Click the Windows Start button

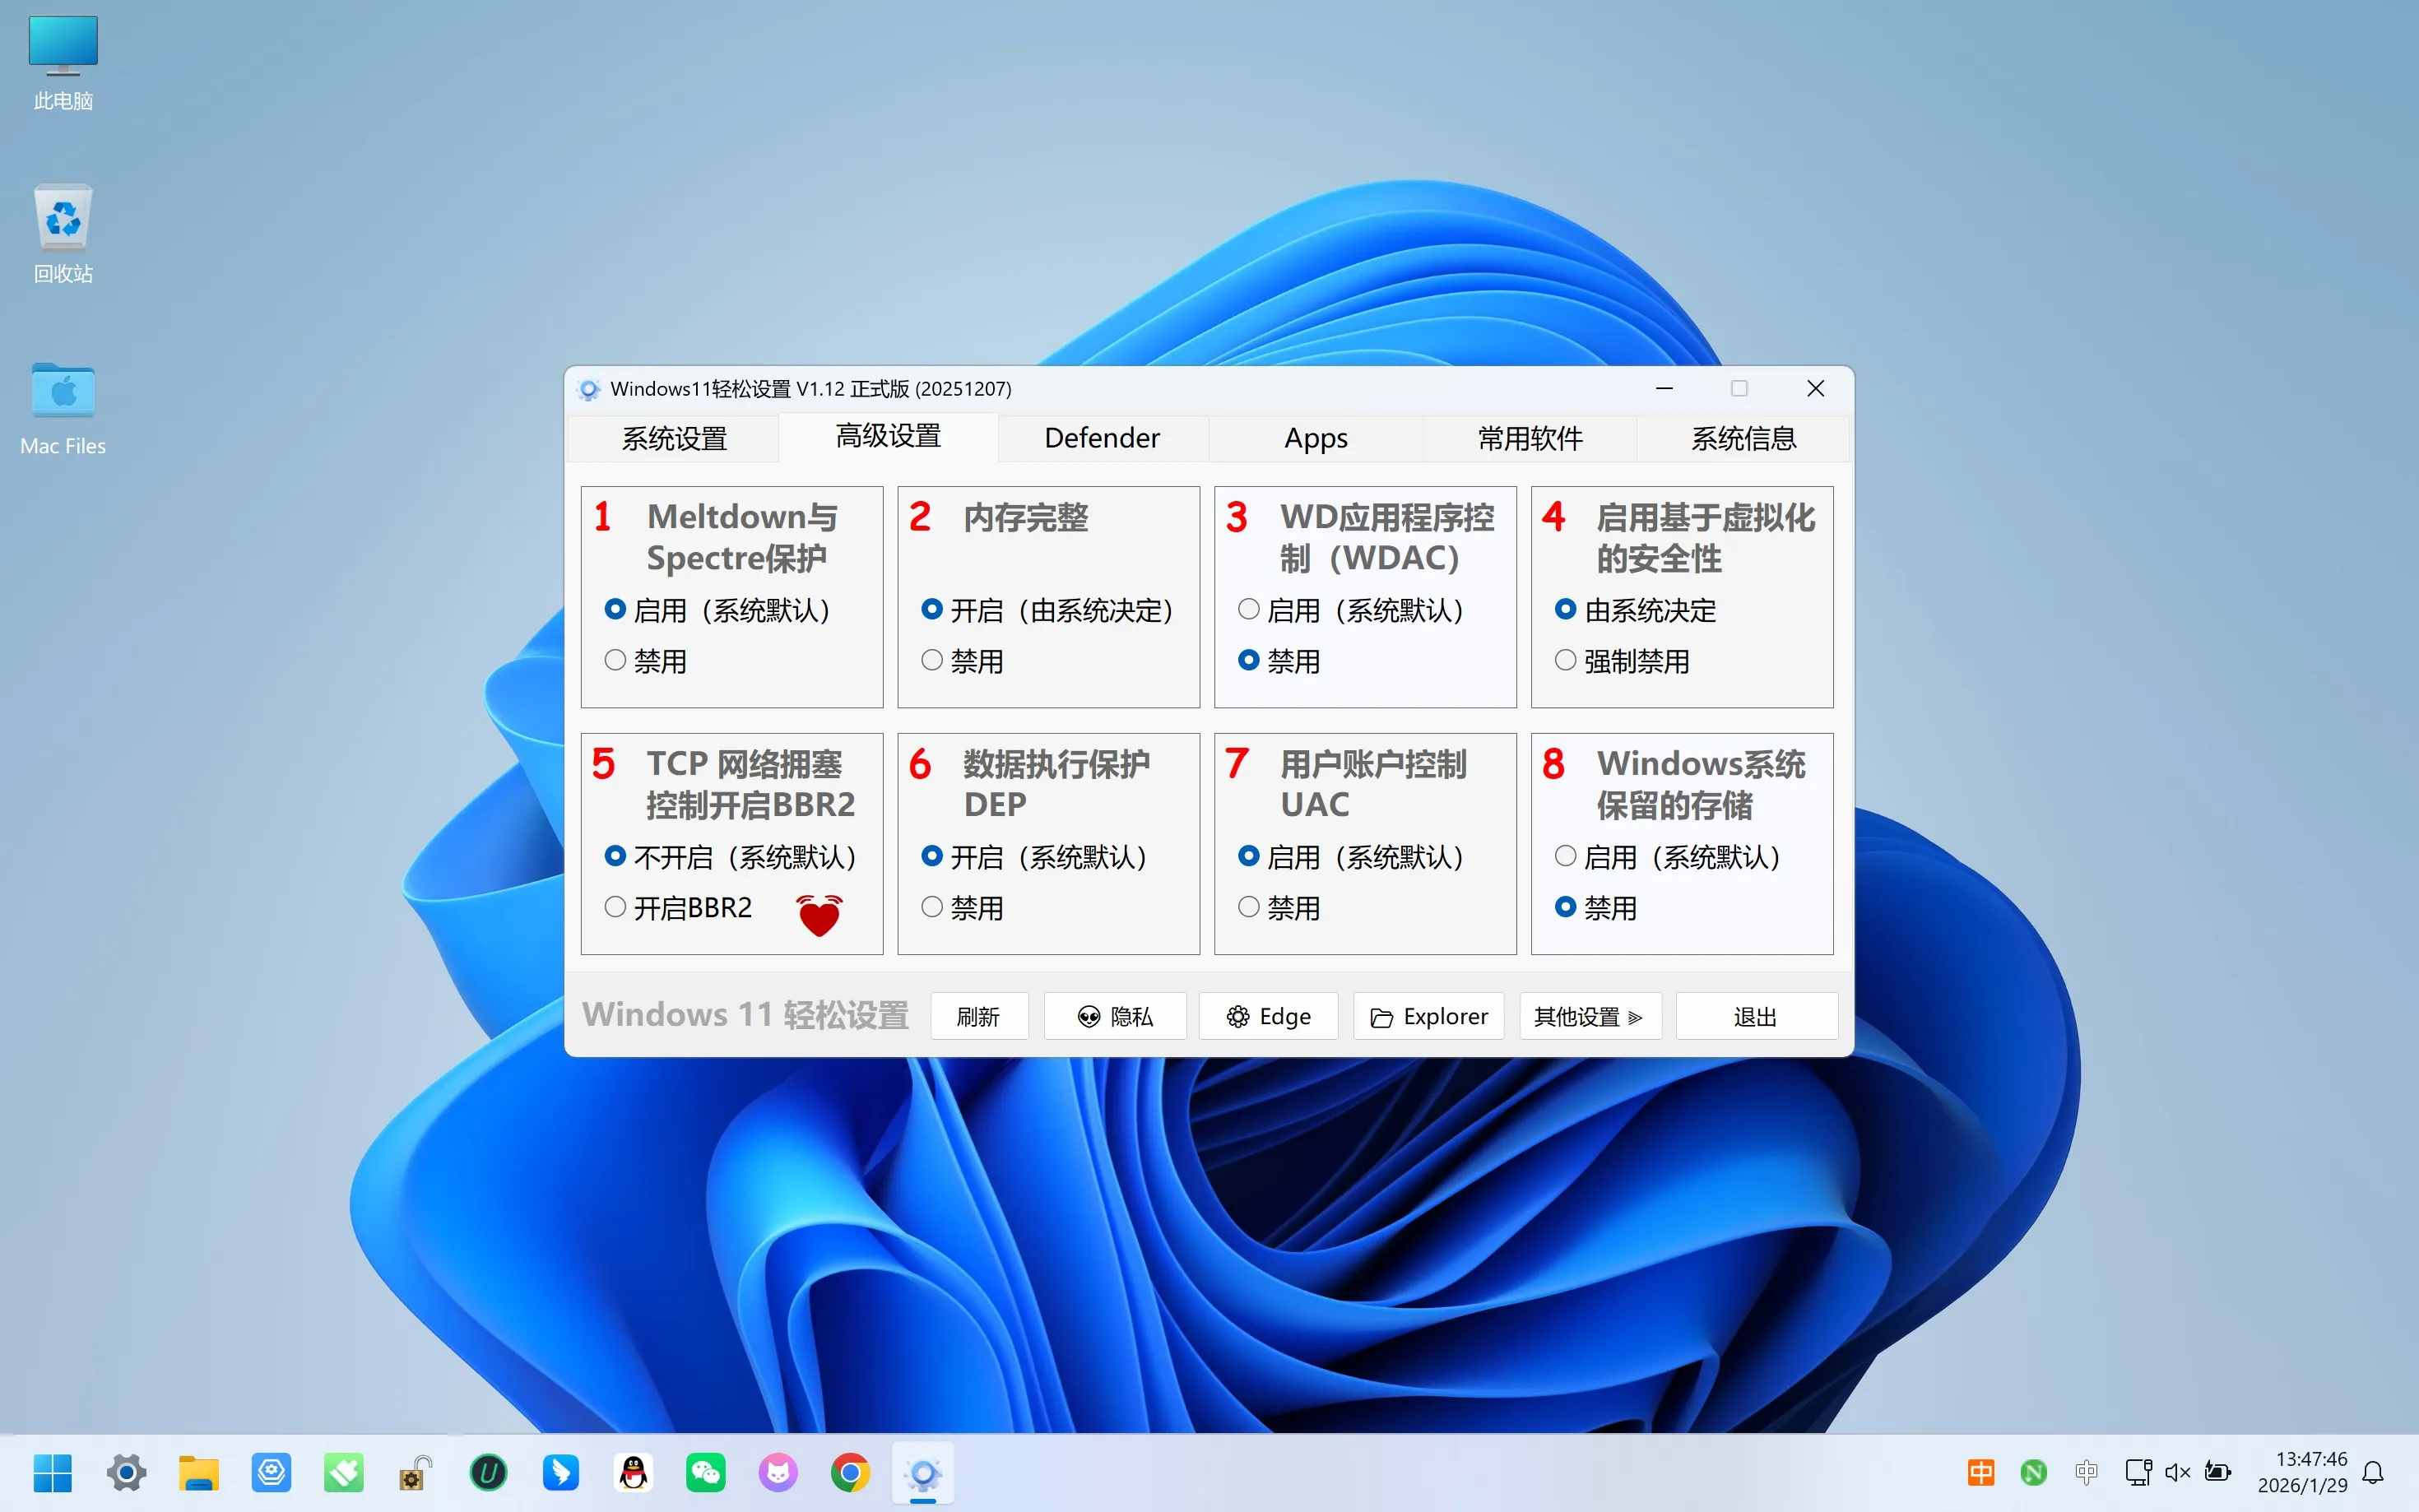[53, 1472]
